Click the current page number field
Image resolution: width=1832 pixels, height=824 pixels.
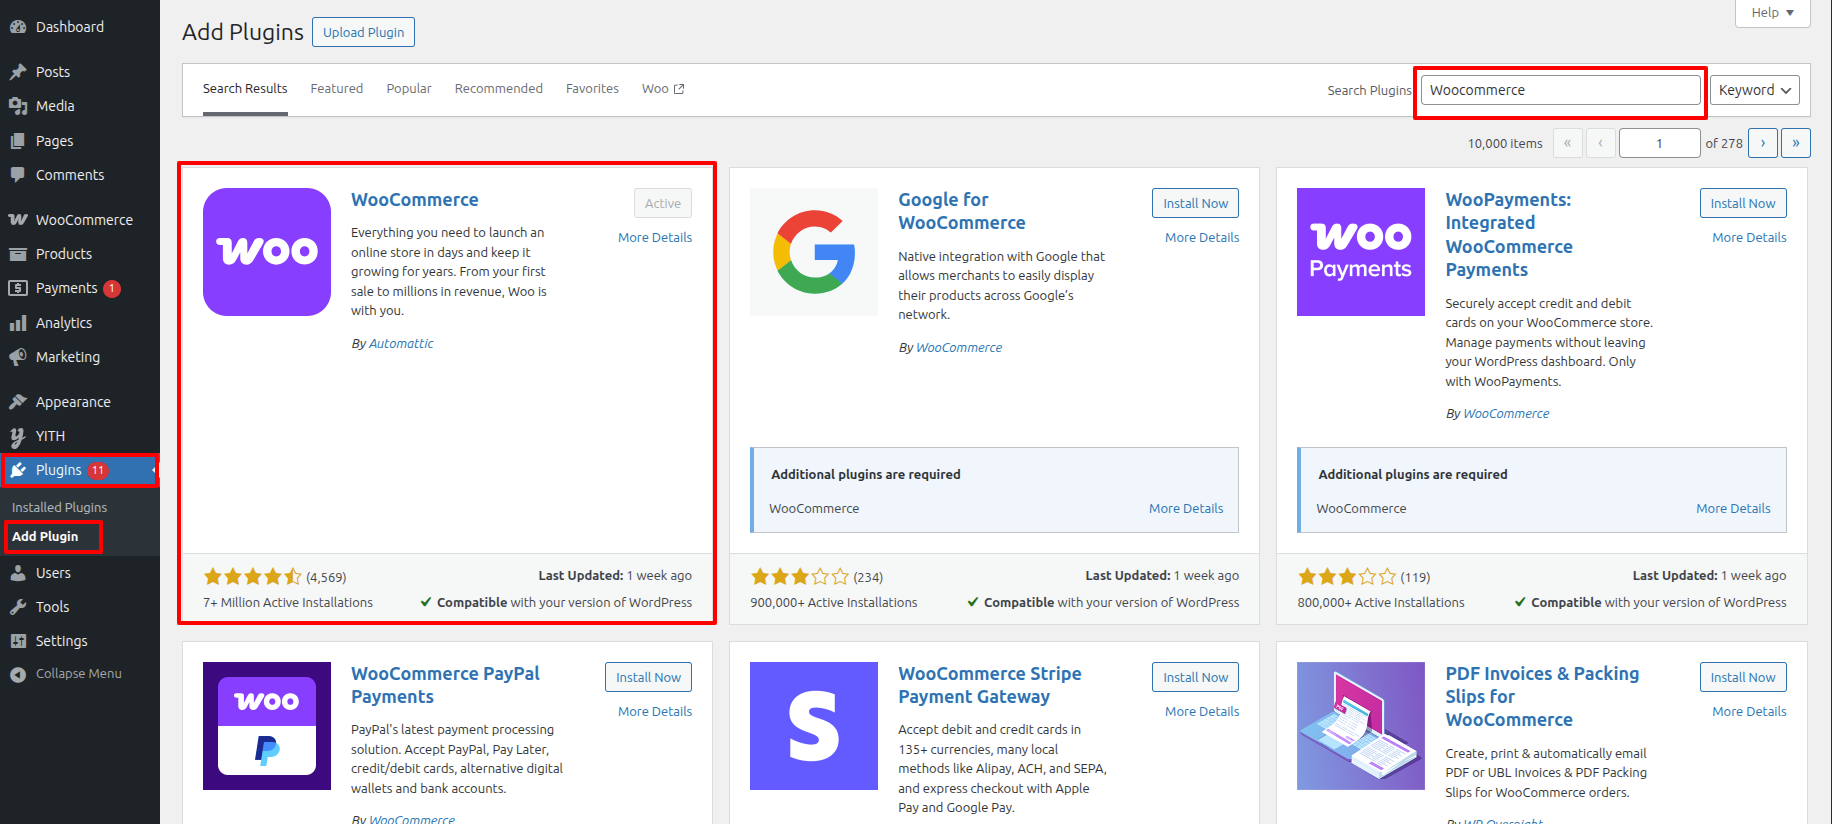pyautogui.click(x=1659, y=143)
